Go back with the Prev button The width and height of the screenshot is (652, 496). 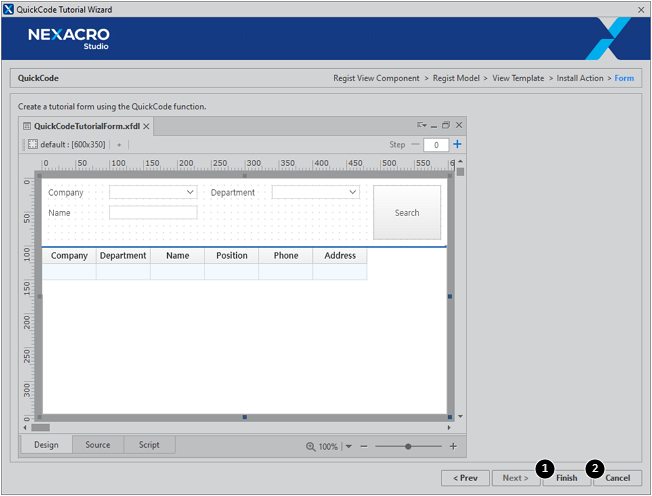point(465,478)
